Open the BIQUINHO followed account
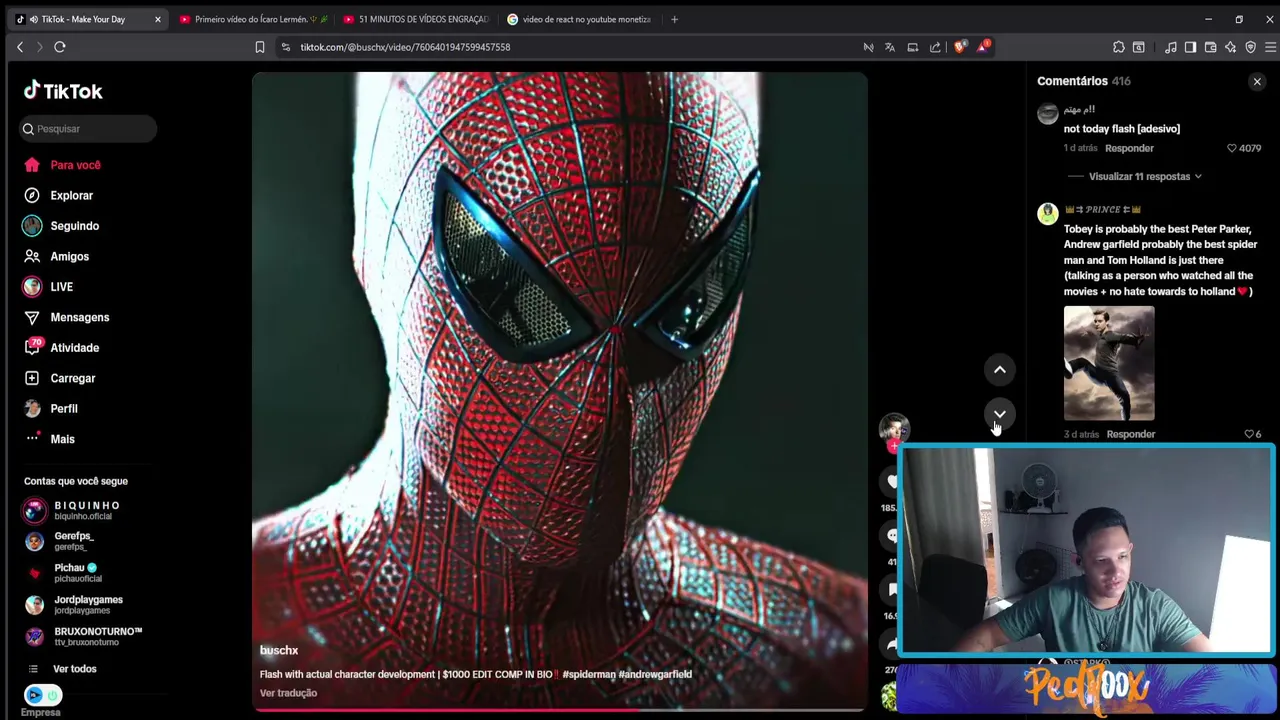Image resolution: width=1280 pixels, height=720 pixels. click(x=72, y=511)
